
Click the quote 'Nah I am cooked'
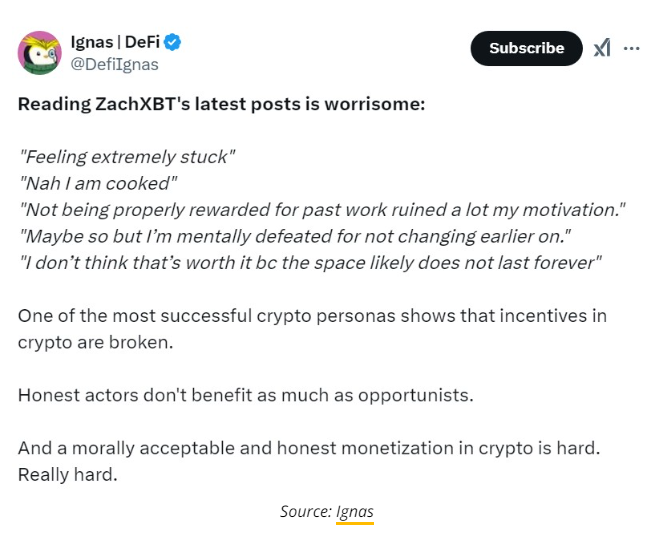pos(98,184)
